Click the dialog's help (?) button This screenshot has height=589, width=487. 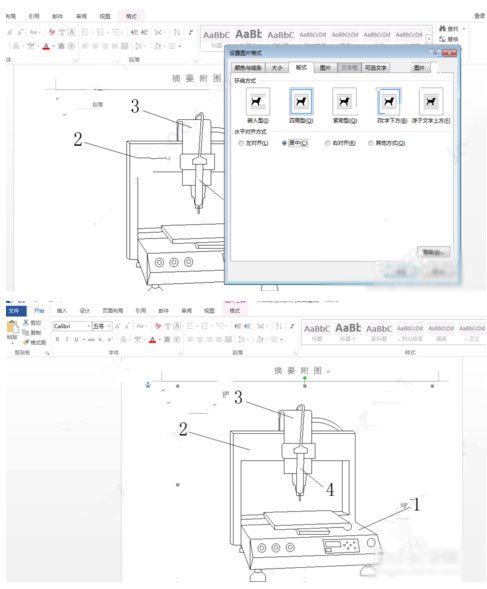436,53
